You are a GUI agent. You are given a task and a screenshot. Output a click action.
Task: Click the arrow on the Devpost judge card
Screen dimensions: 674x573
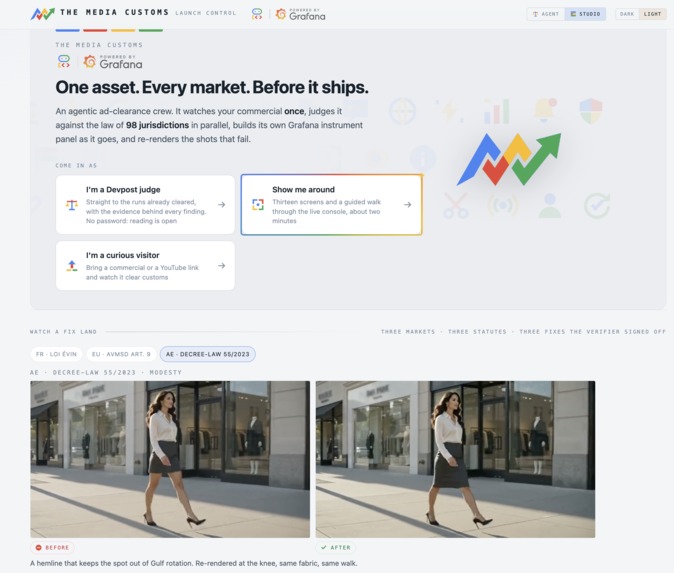(221, 205)
